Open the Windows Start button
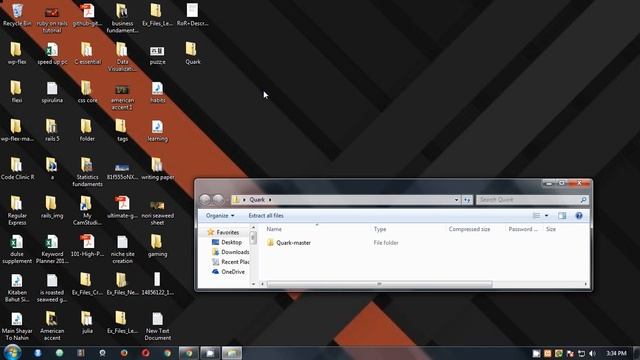The width and height of the screenshot is (640, 360). pyautogui.click(x=12, y=353)
